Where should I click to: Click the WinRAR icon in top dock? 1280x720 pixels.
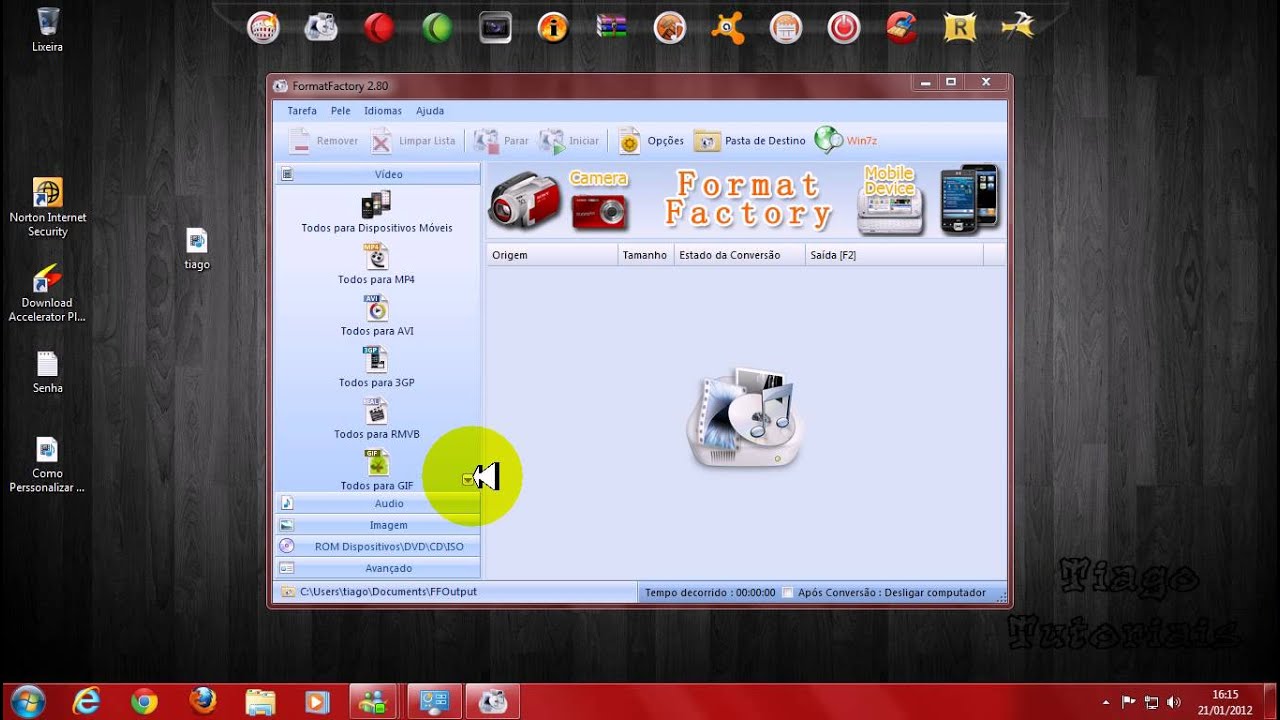pos(611,27)
